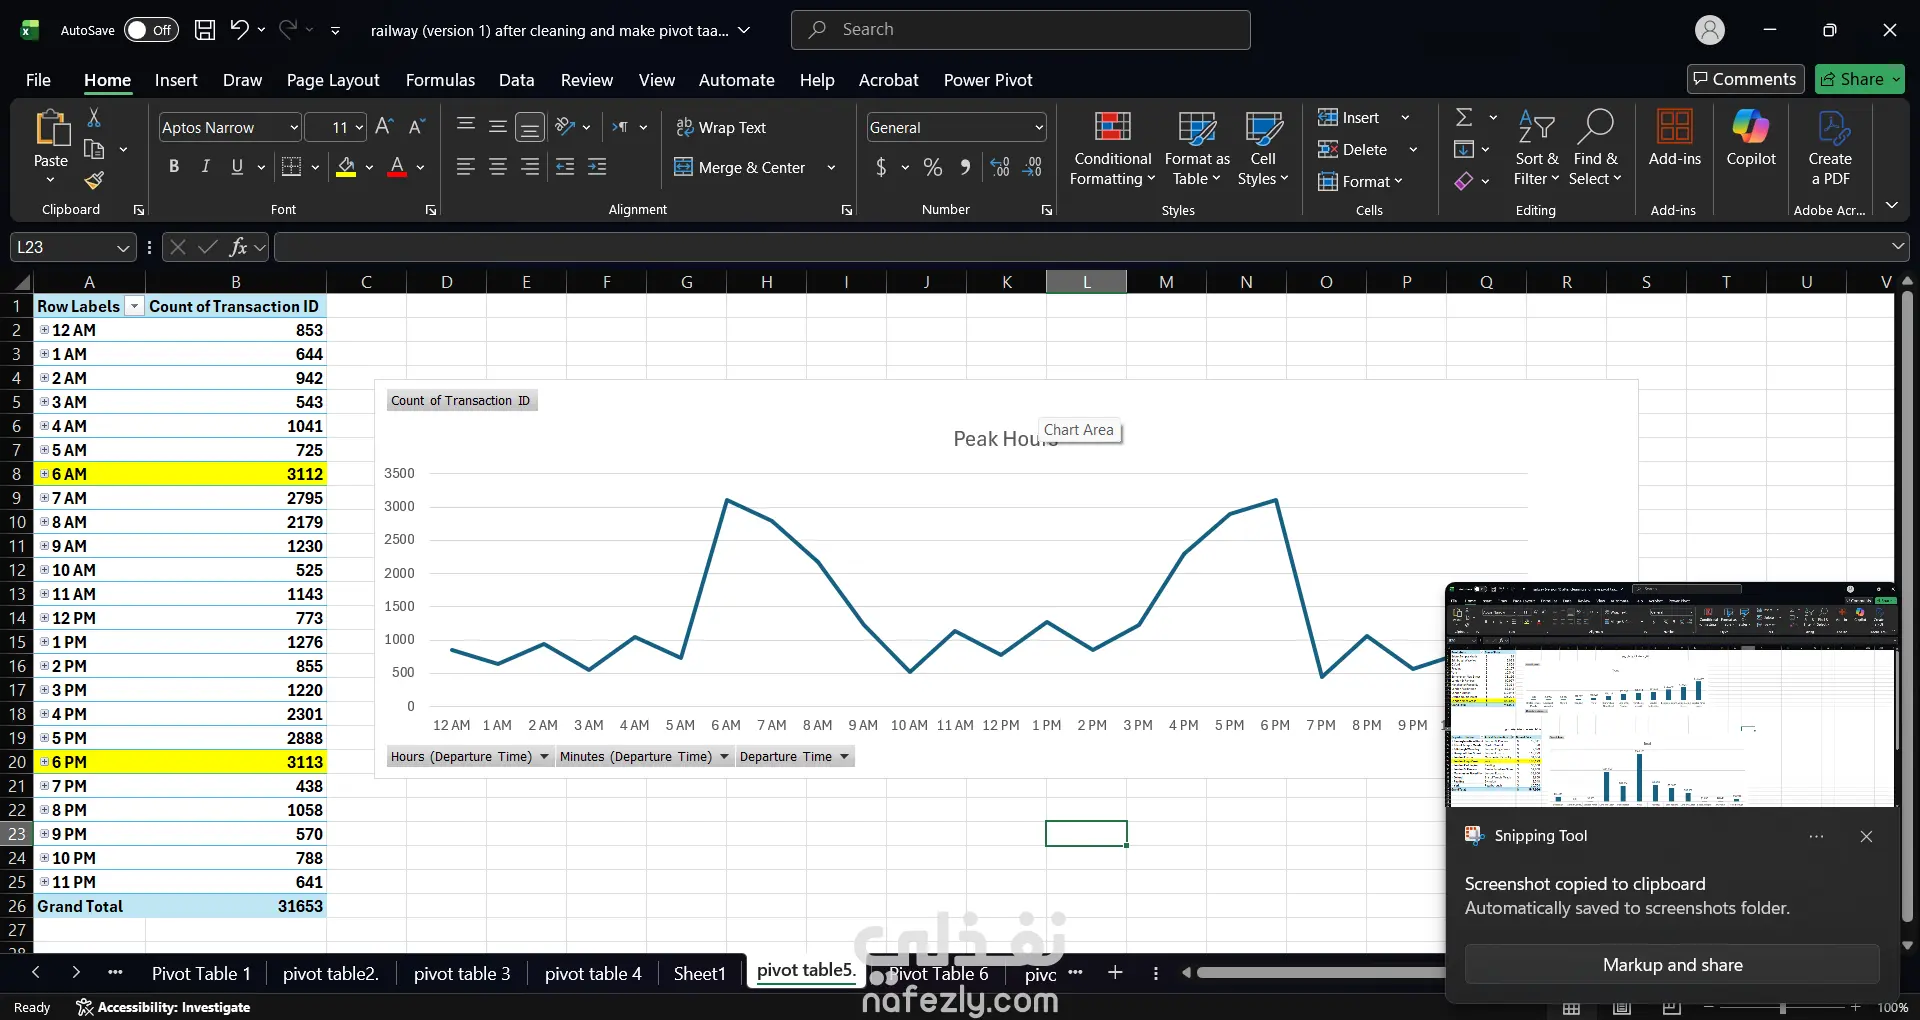Increase font size with larger A icon
This screenshot has width=1920, height=1020.
pyautogui.click(x=384, y=127)
